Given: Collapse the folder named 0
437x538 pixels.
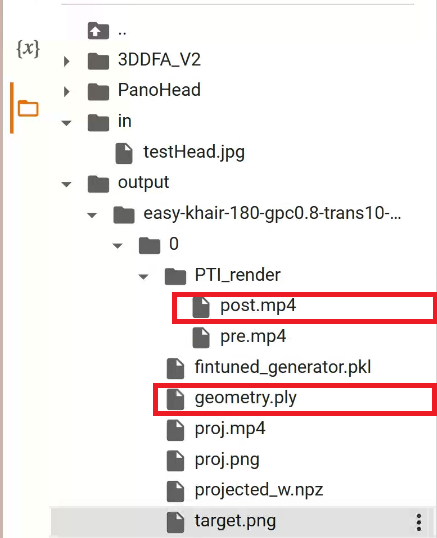Looking at the screenshot, I should point(118,246).
